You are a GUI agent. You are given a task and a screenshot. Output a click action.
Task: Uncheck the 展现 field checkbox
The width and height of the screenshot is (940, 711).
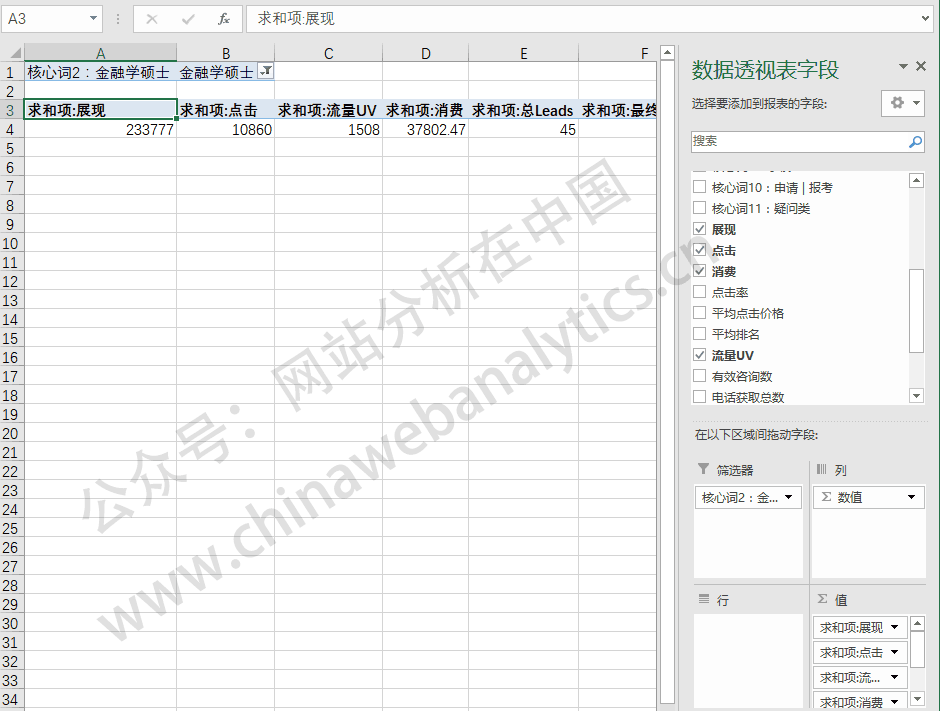699,230
